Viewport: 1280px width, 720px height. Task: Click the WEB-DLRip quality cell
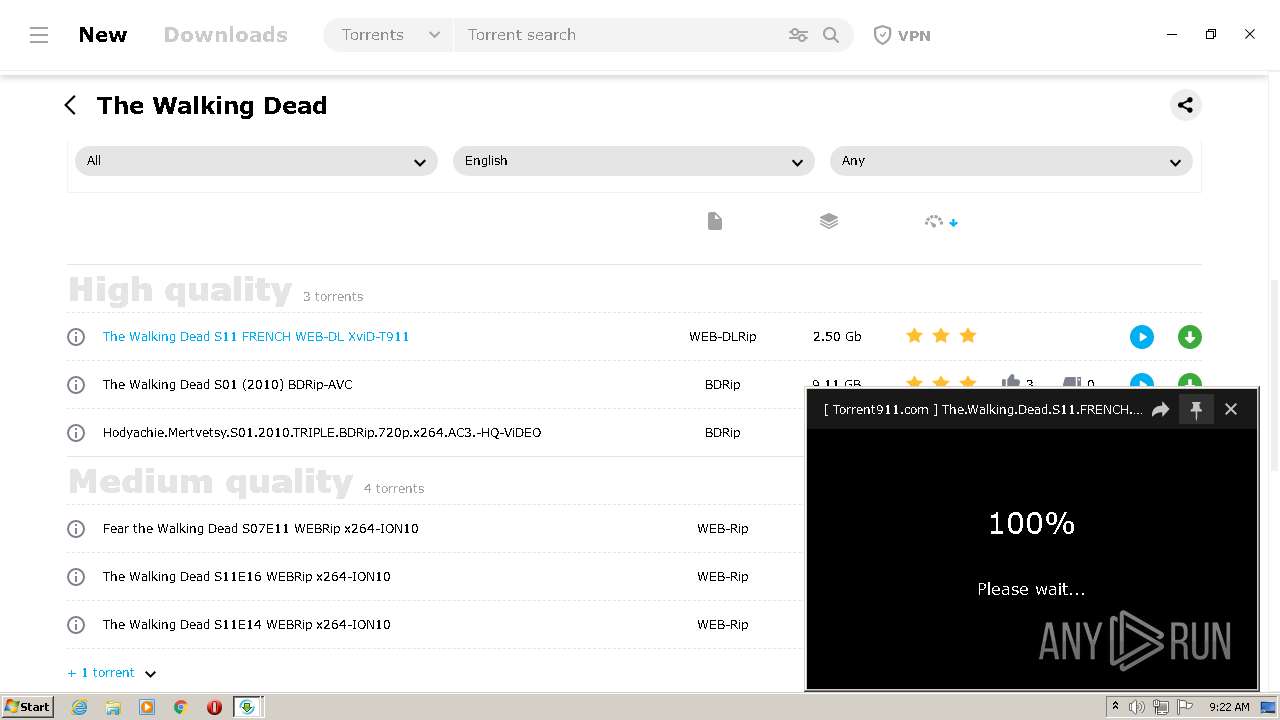point(722,337)
